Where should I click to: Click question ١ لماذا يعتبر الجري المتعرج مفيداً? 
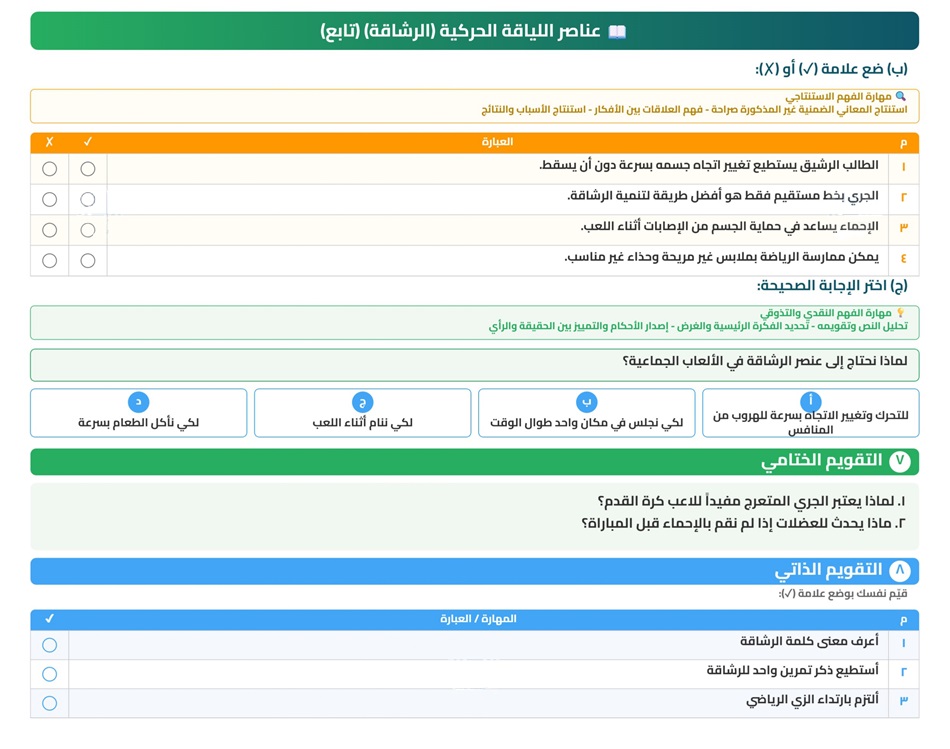point(752,501)
